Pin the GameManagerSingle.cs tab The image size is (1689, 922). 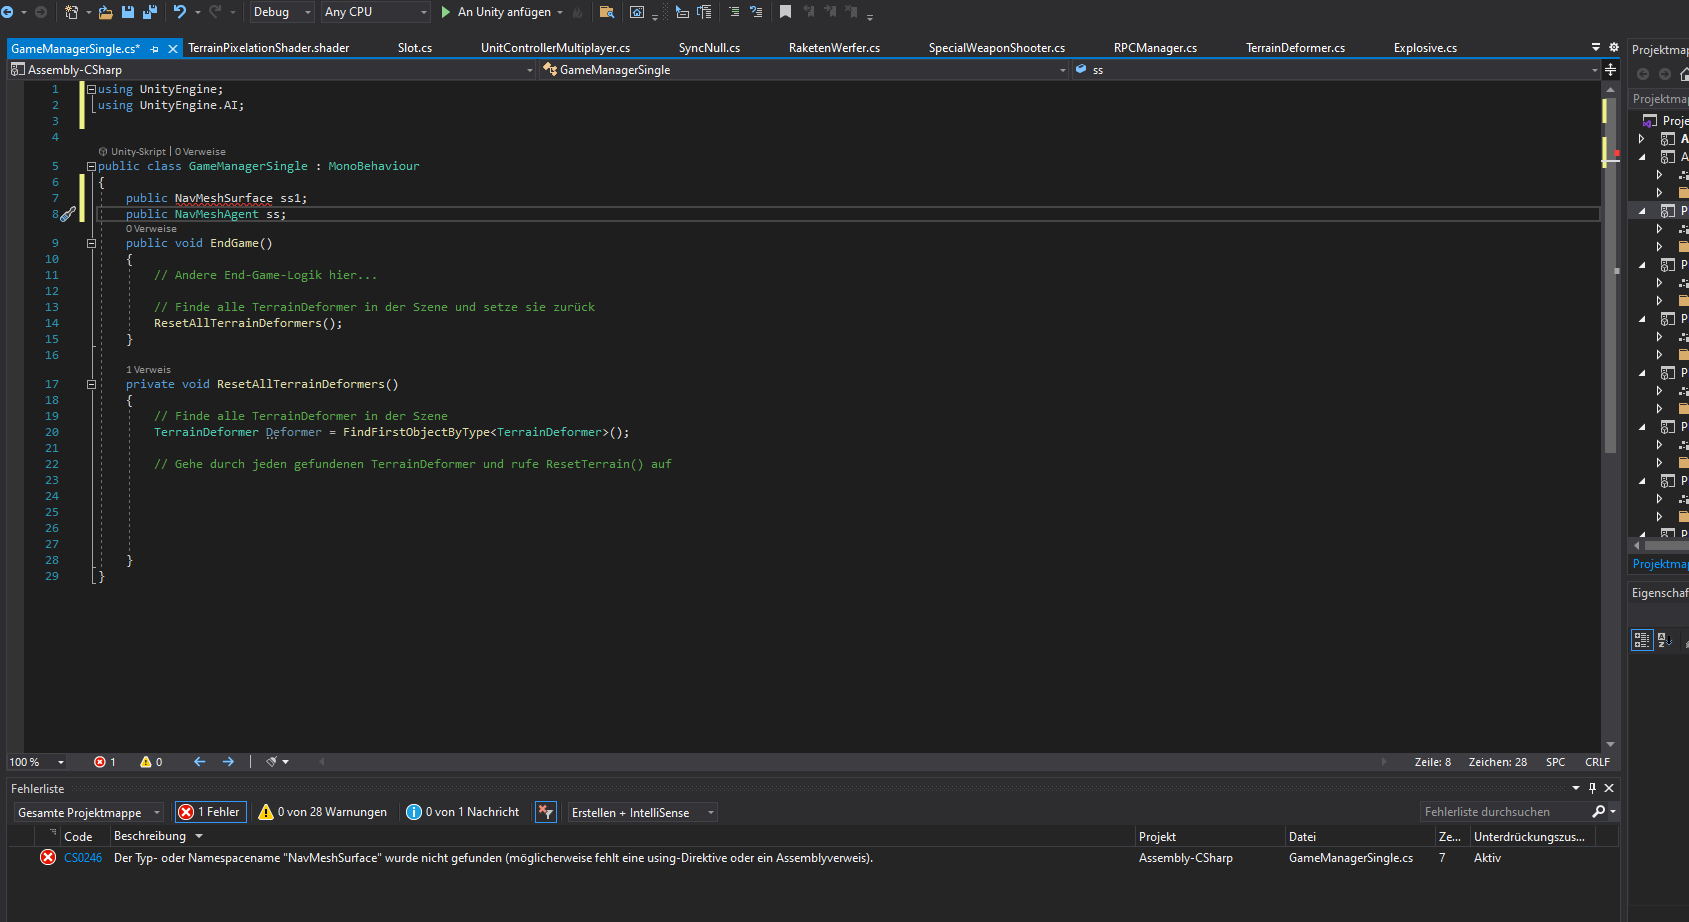click(154, 48)
